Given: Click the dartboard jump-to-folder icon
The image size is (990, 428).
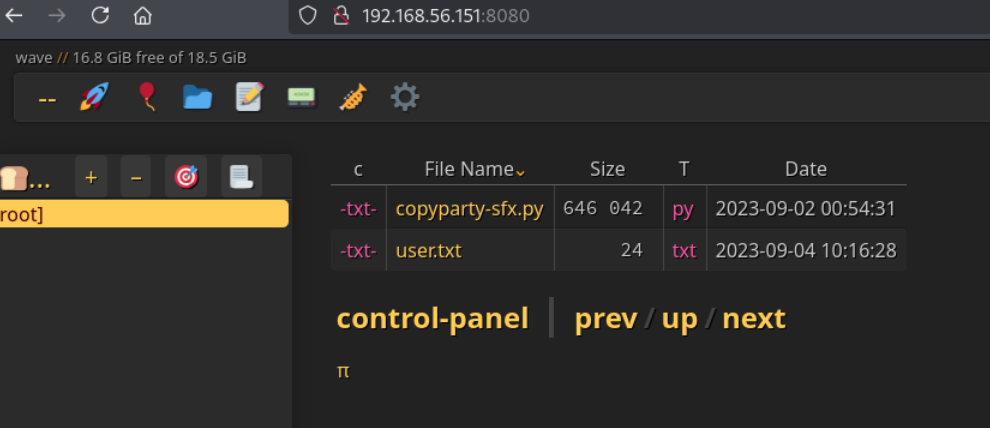Looking at the screenshot, I should pyautogui.click(x=186, y=177).
